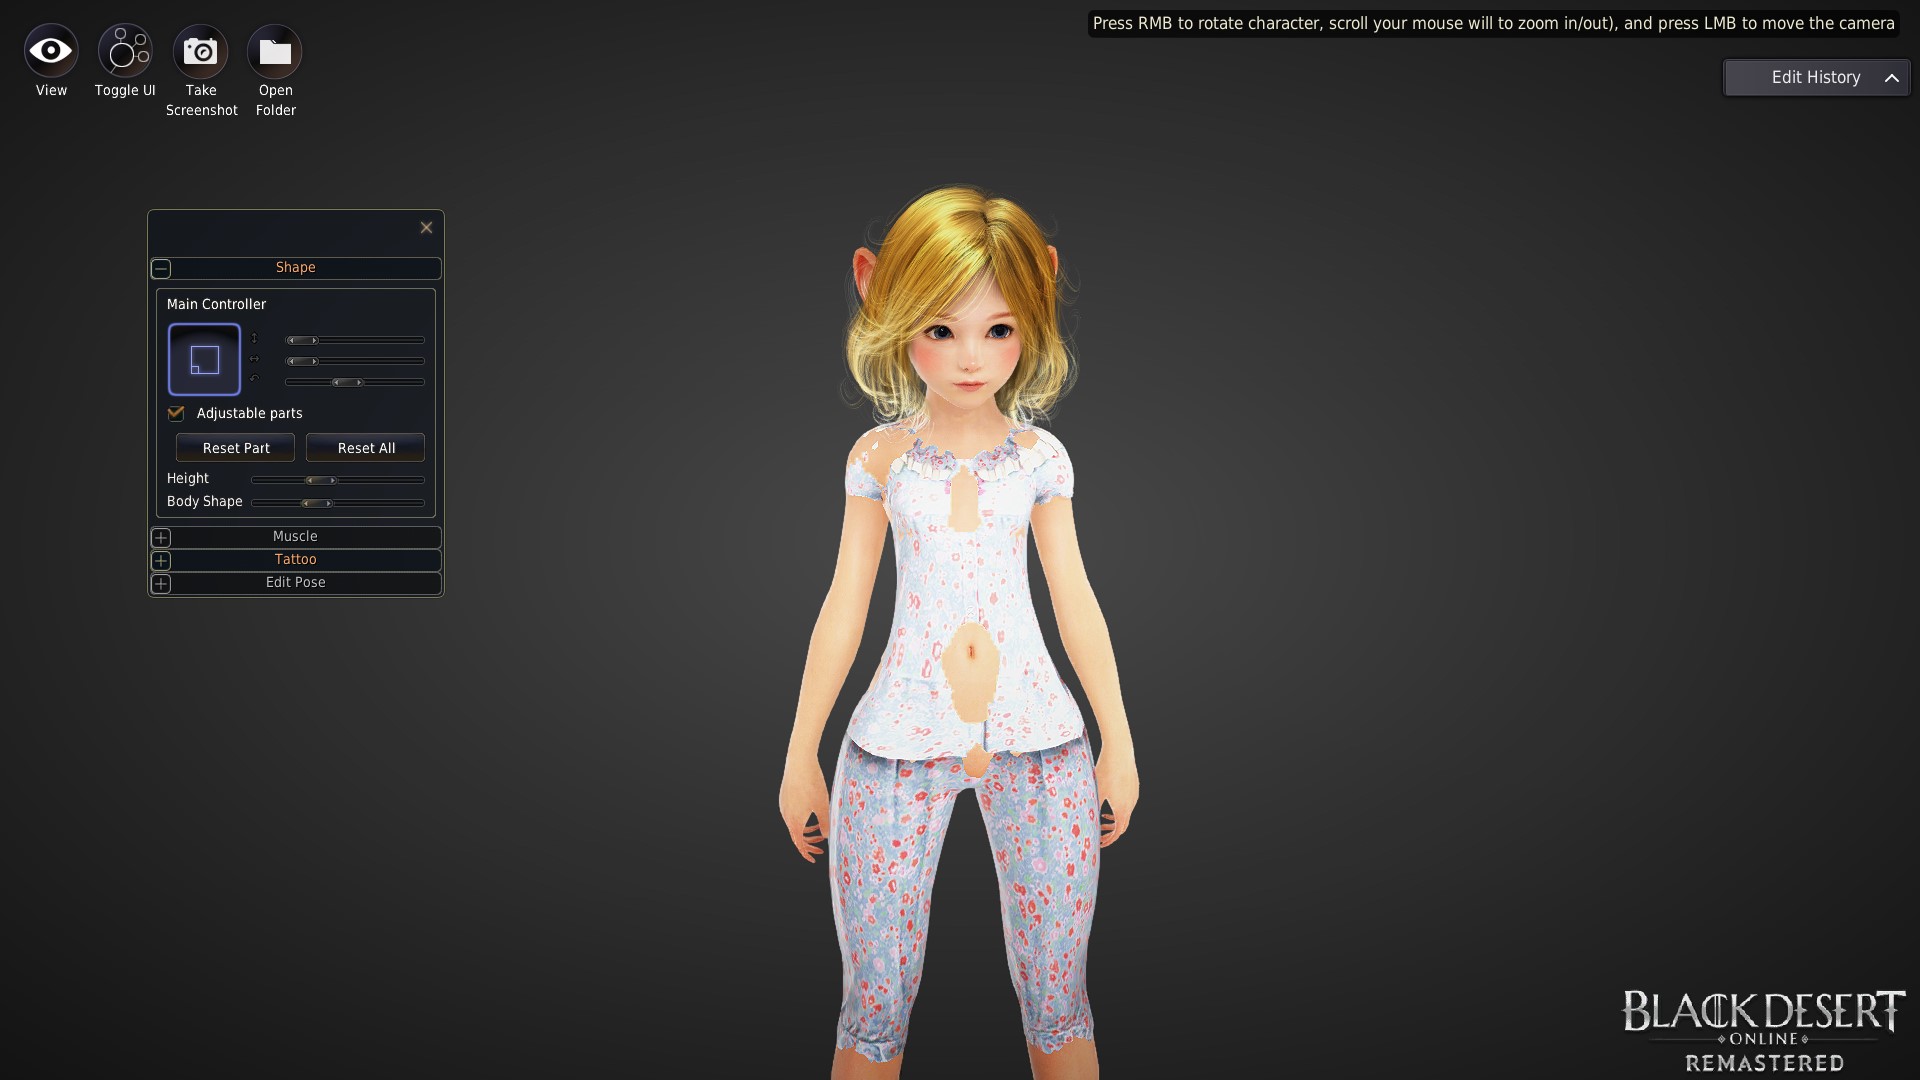1920x1080 pixels.
Task: Click the Toggle UI icon
Action: (x=125, y=51)
